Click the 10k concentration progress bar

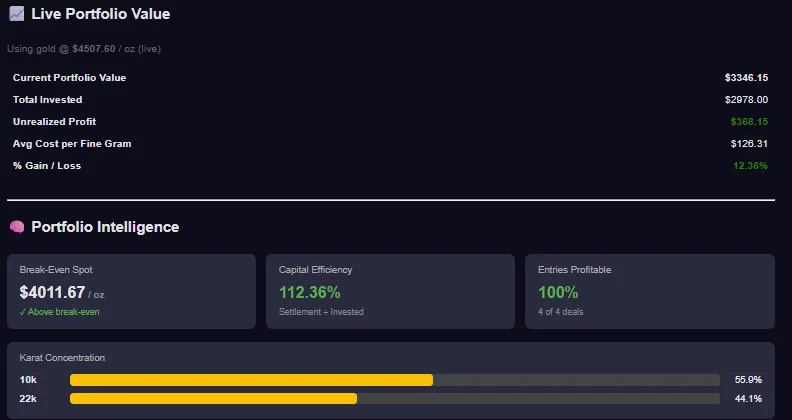[395, 380]
